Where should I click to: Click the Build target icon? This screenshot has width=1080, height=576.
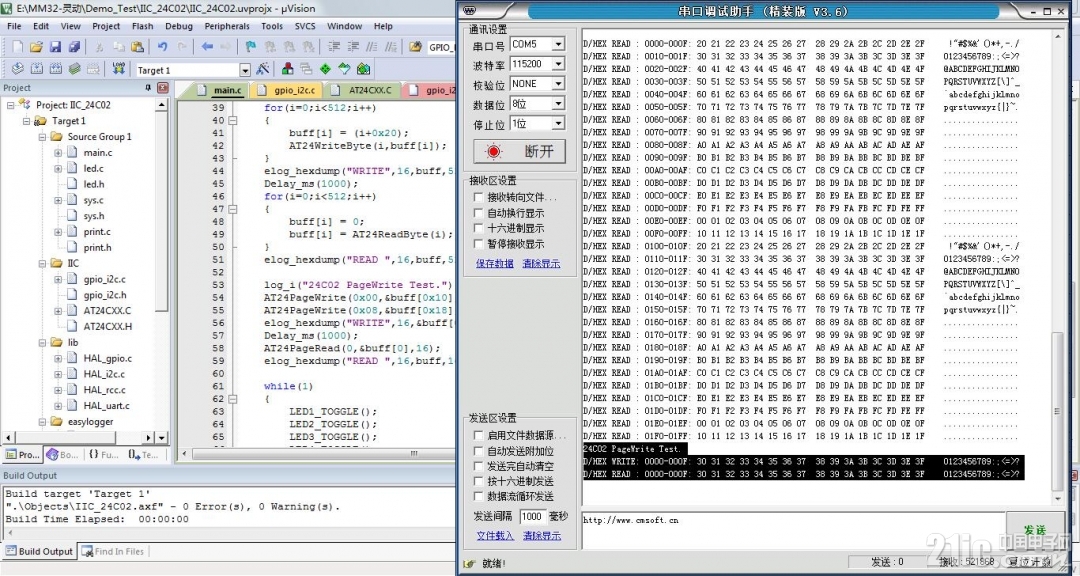[x=37, y=70]
